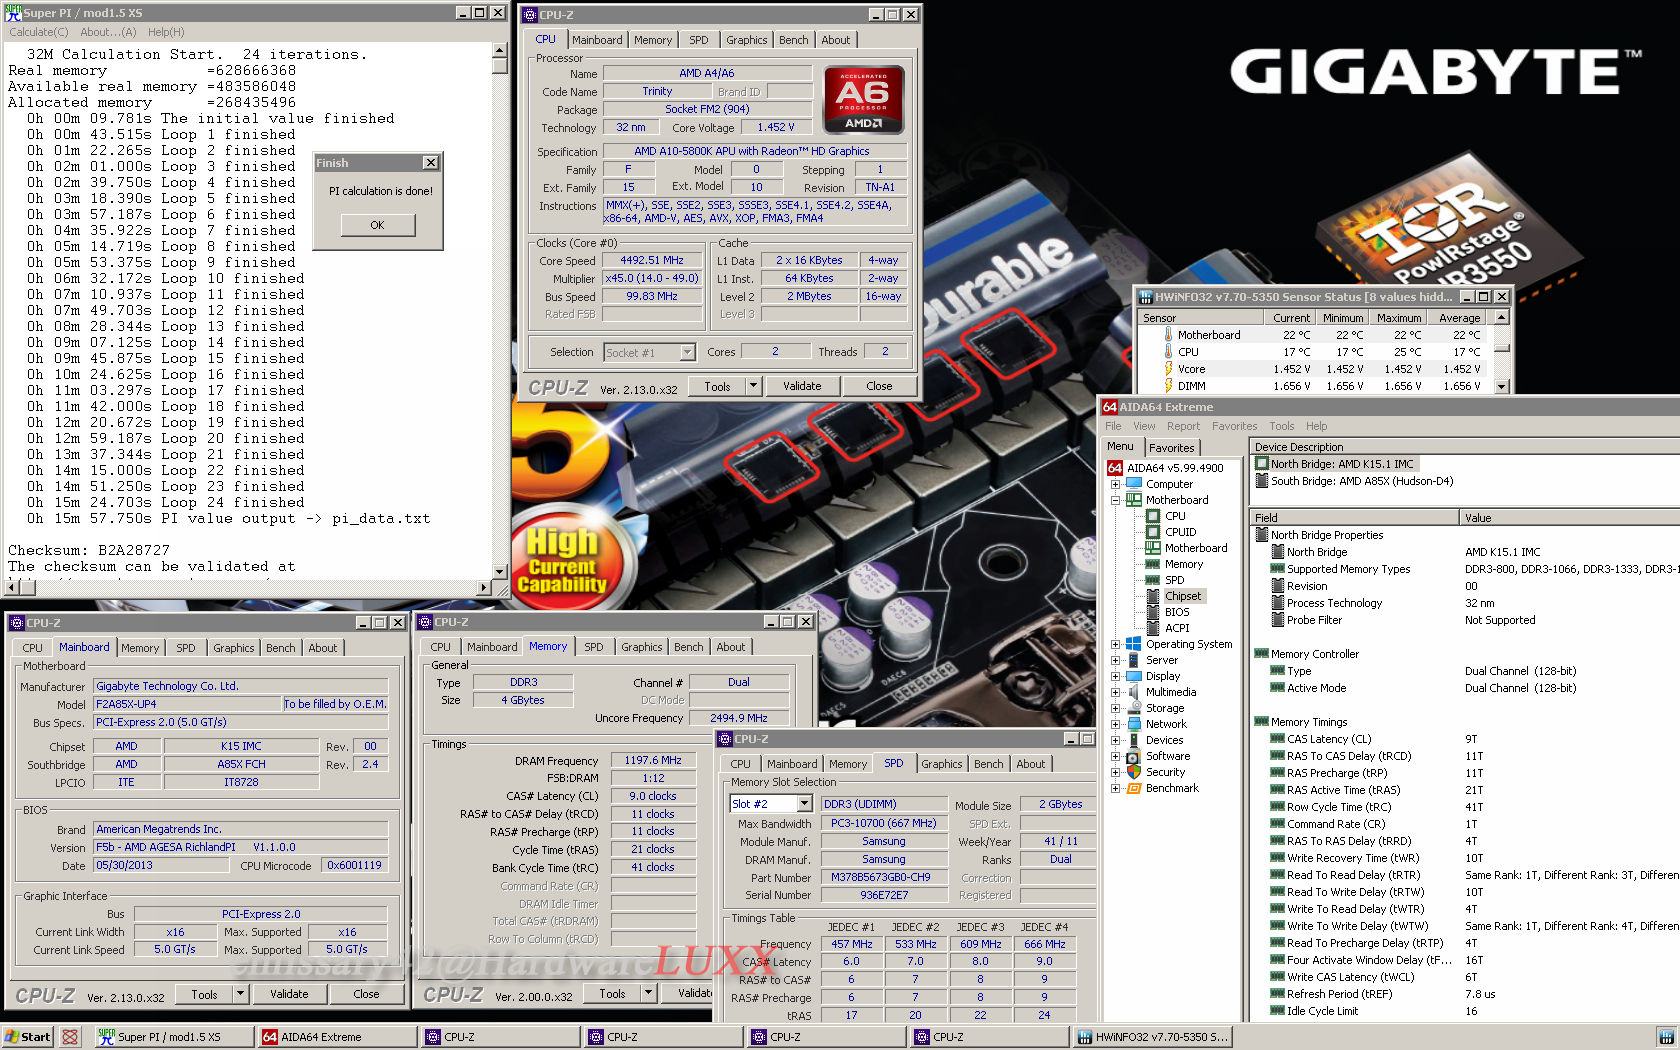Click the 'F2A85X-UP4' mainboard model field
This screenshot has width=1680, height=1050.
click(187, 704)
